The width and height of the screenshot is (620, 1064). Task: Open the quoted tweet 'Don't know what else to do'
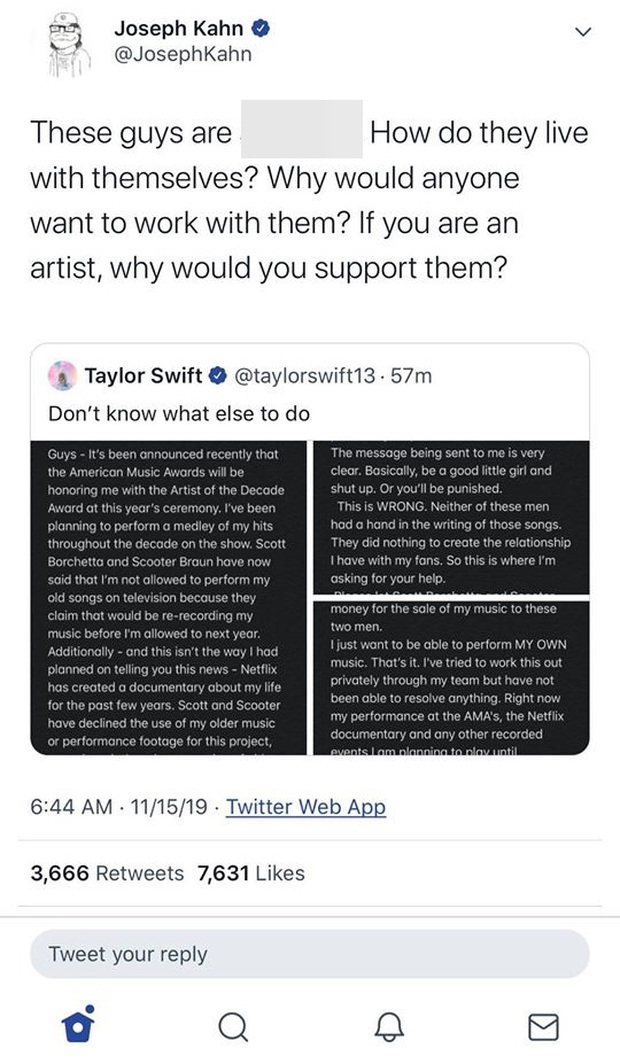click(x=179, y=413)
